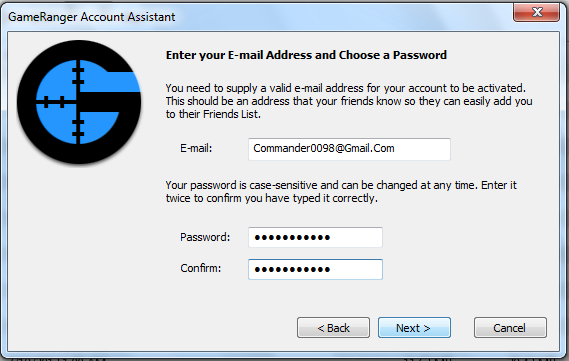Viewport: 569px width, 361px height.
Task: Cancel the account setup
Action: [510, 328]
